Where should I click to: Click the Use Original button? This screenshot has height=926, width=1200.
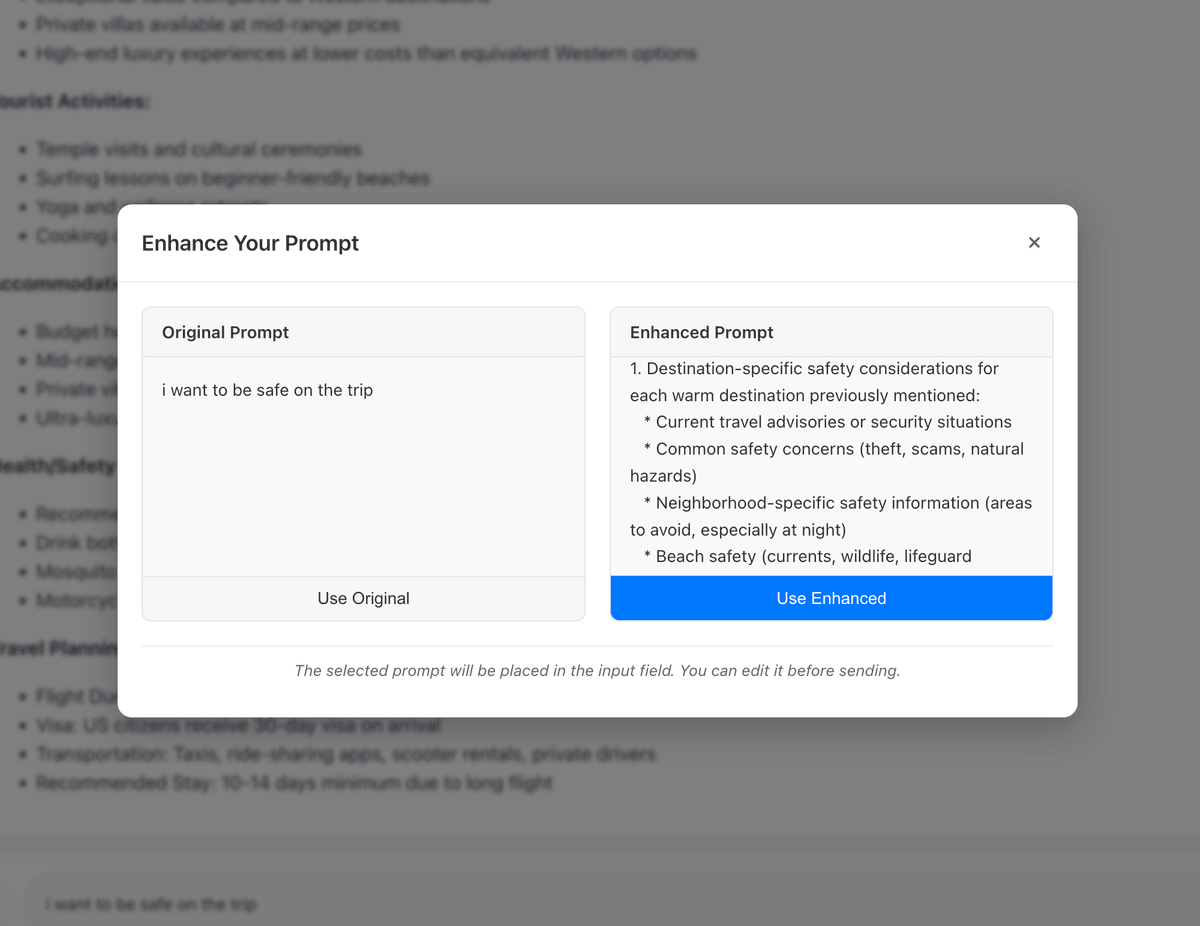[x=363, y=598]
